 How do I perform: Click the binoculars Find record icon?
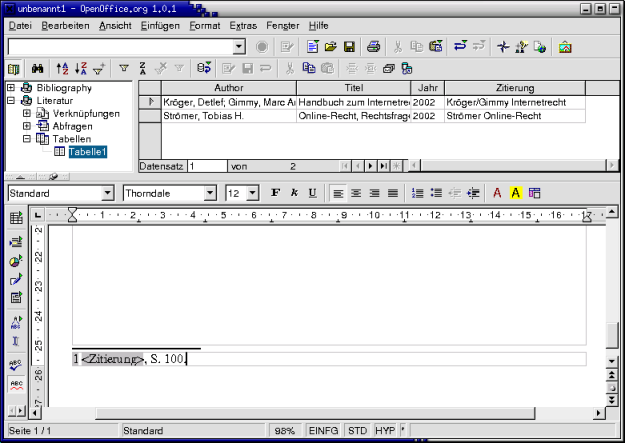36,69
